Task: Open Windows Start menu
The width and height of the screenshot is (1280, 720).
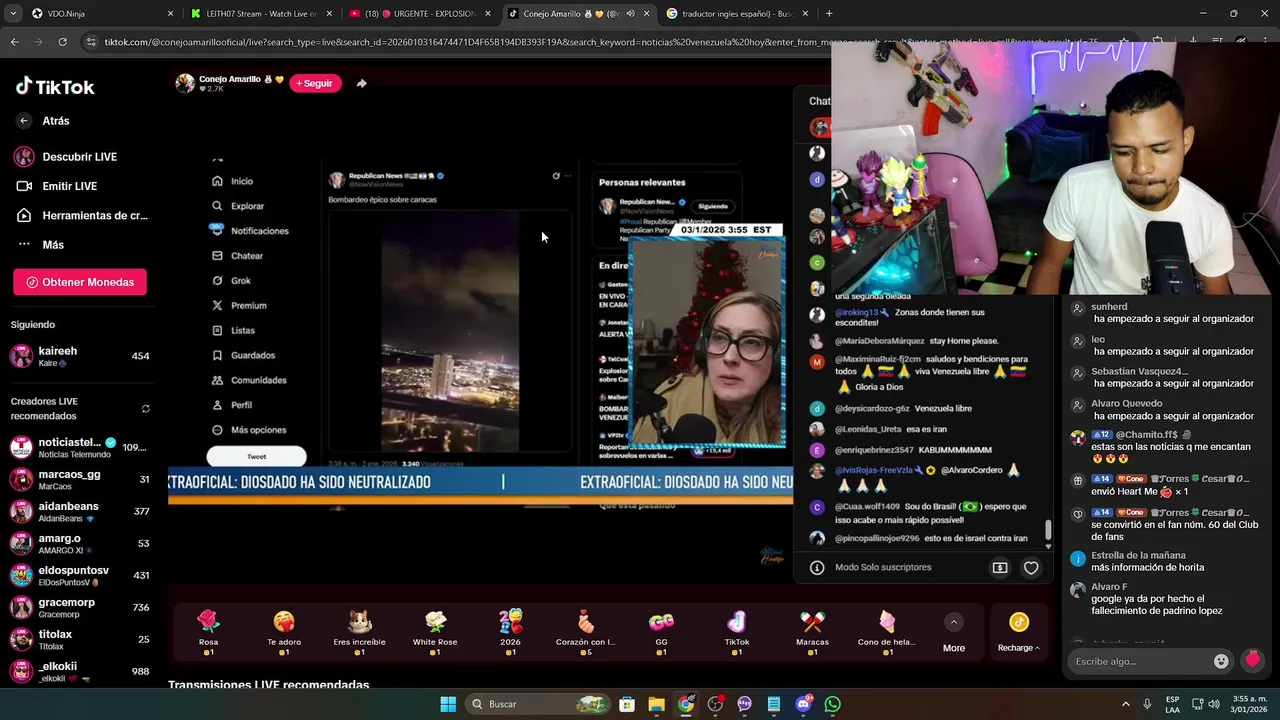Action: [x=448, y=704]
